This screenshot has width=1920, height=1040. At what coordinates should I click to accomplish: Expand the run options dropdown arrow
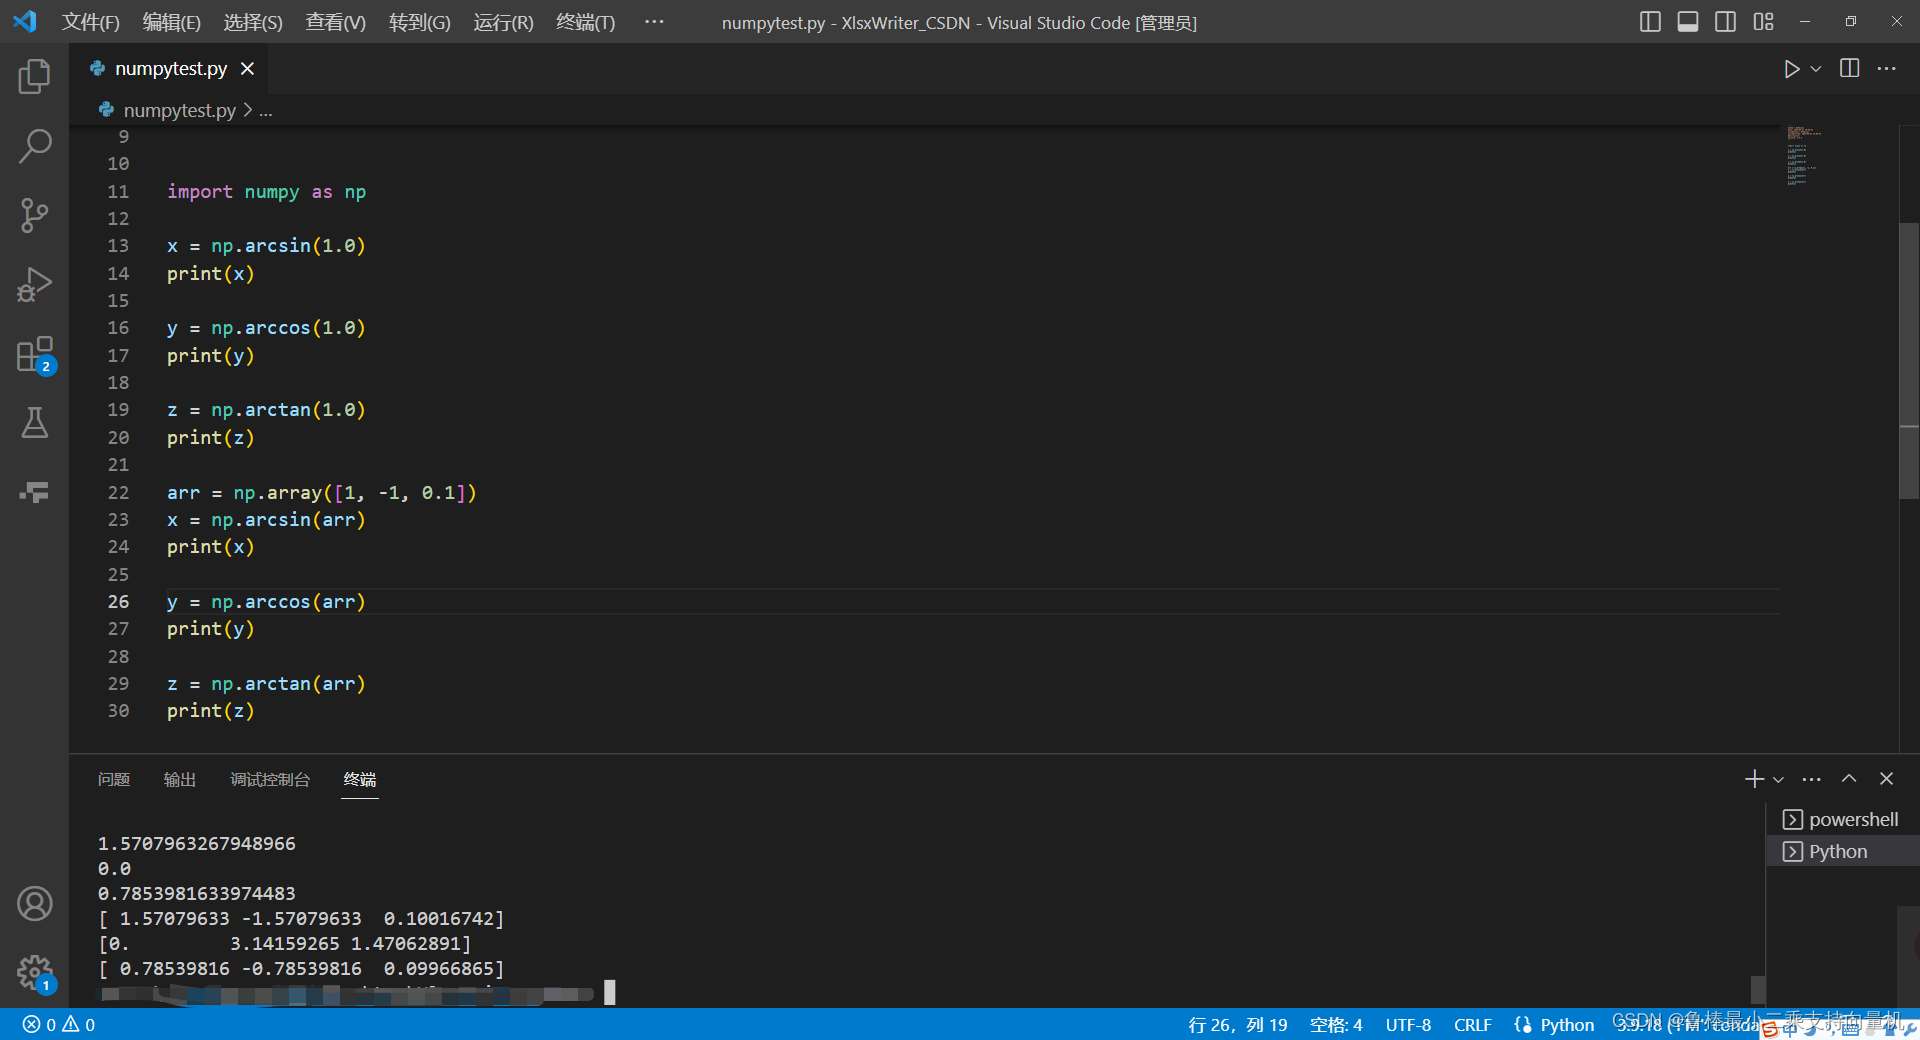click(x=1816, y=69)
